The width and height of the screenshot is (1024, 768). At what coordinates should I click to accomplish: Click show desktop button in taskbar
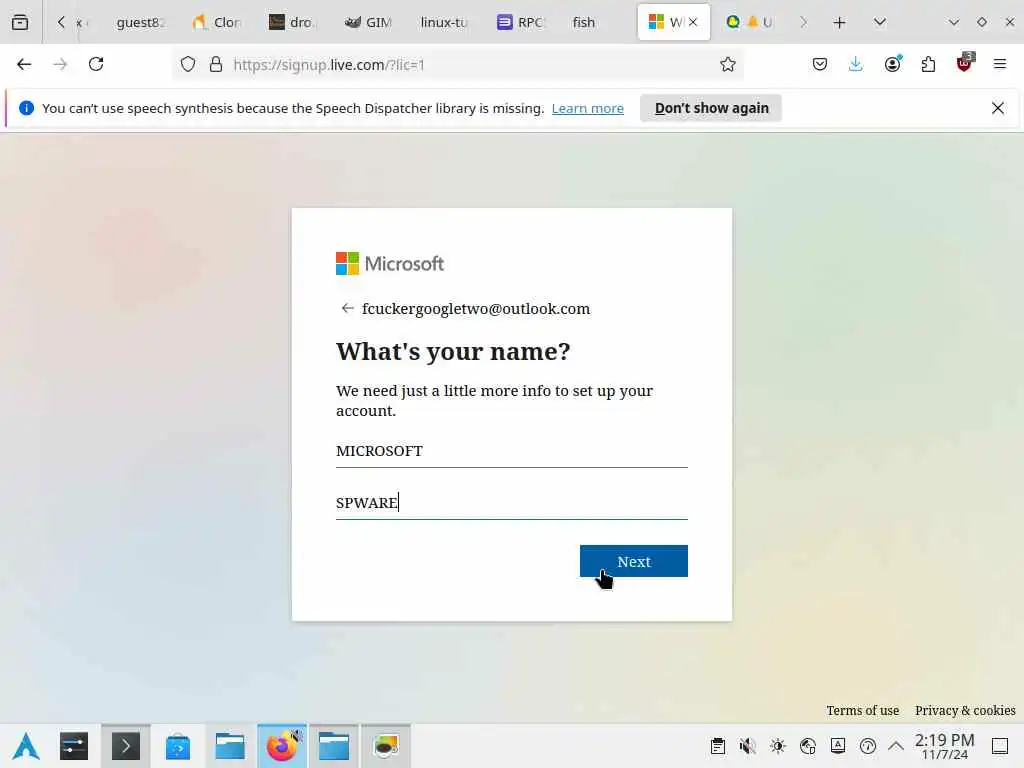pos(1000,746)
